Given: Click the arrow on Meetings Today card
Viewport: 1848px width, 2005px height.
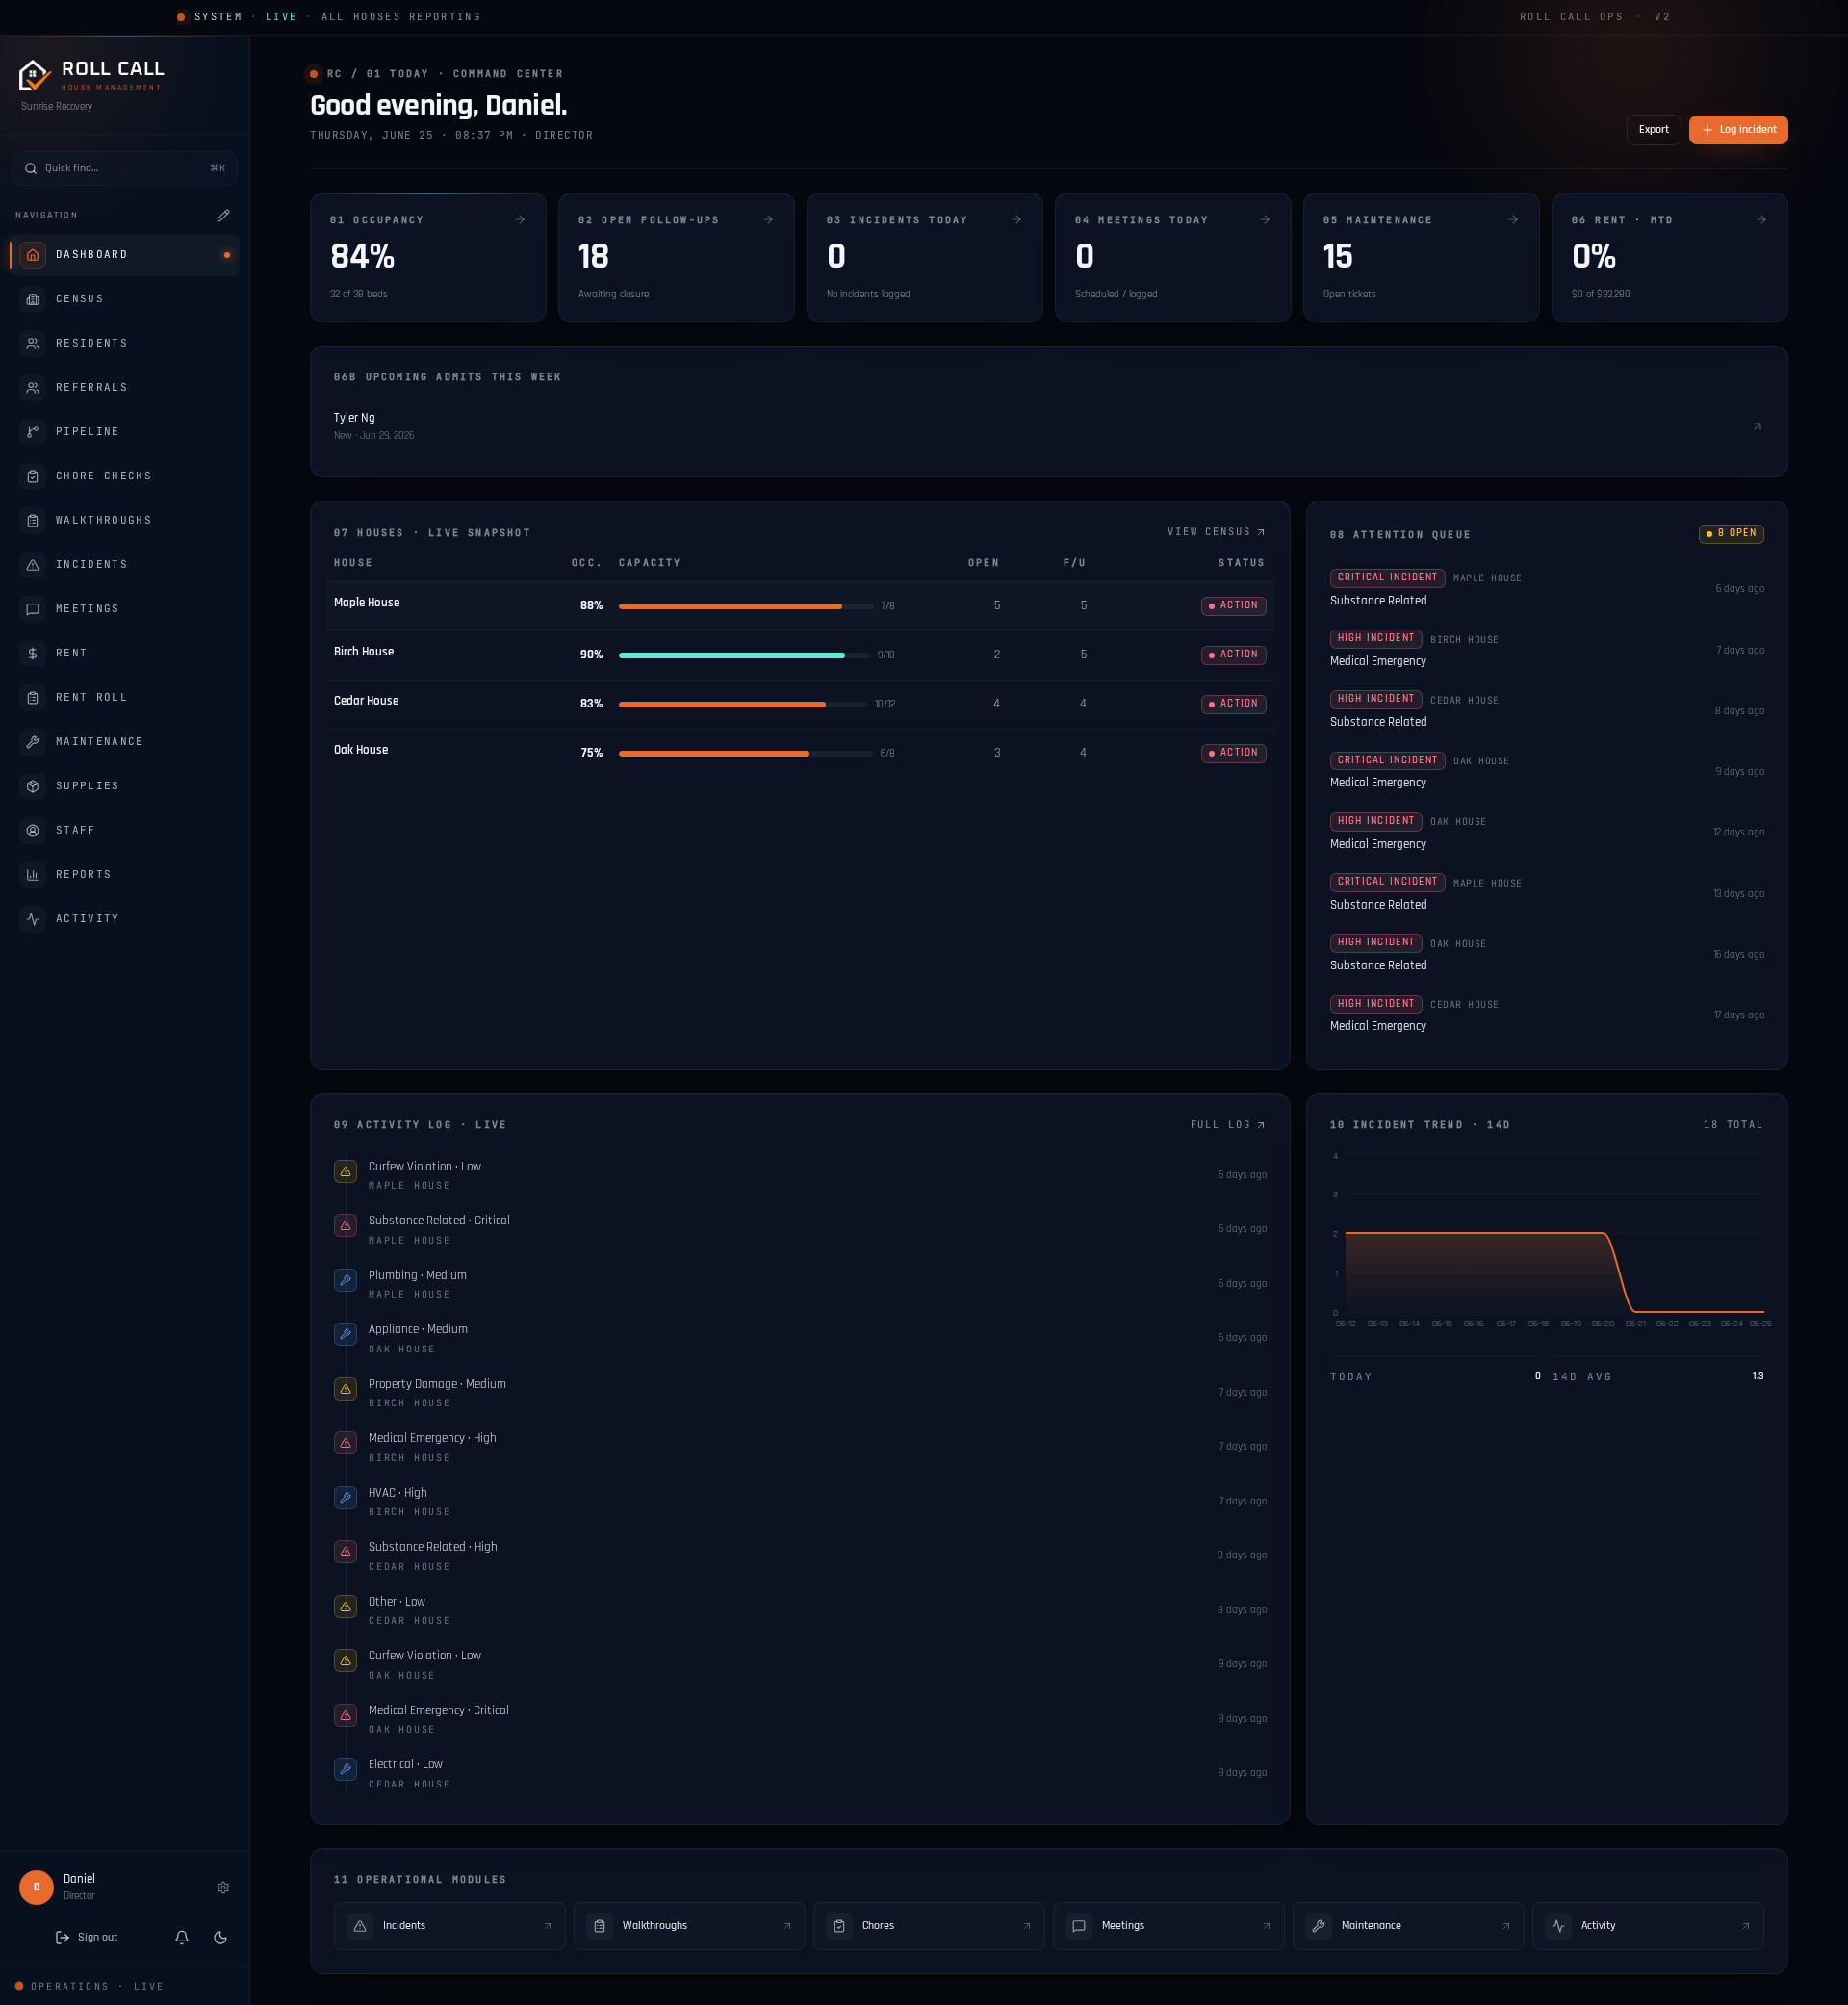Looking at the screenshot, I should point(1265,220).
